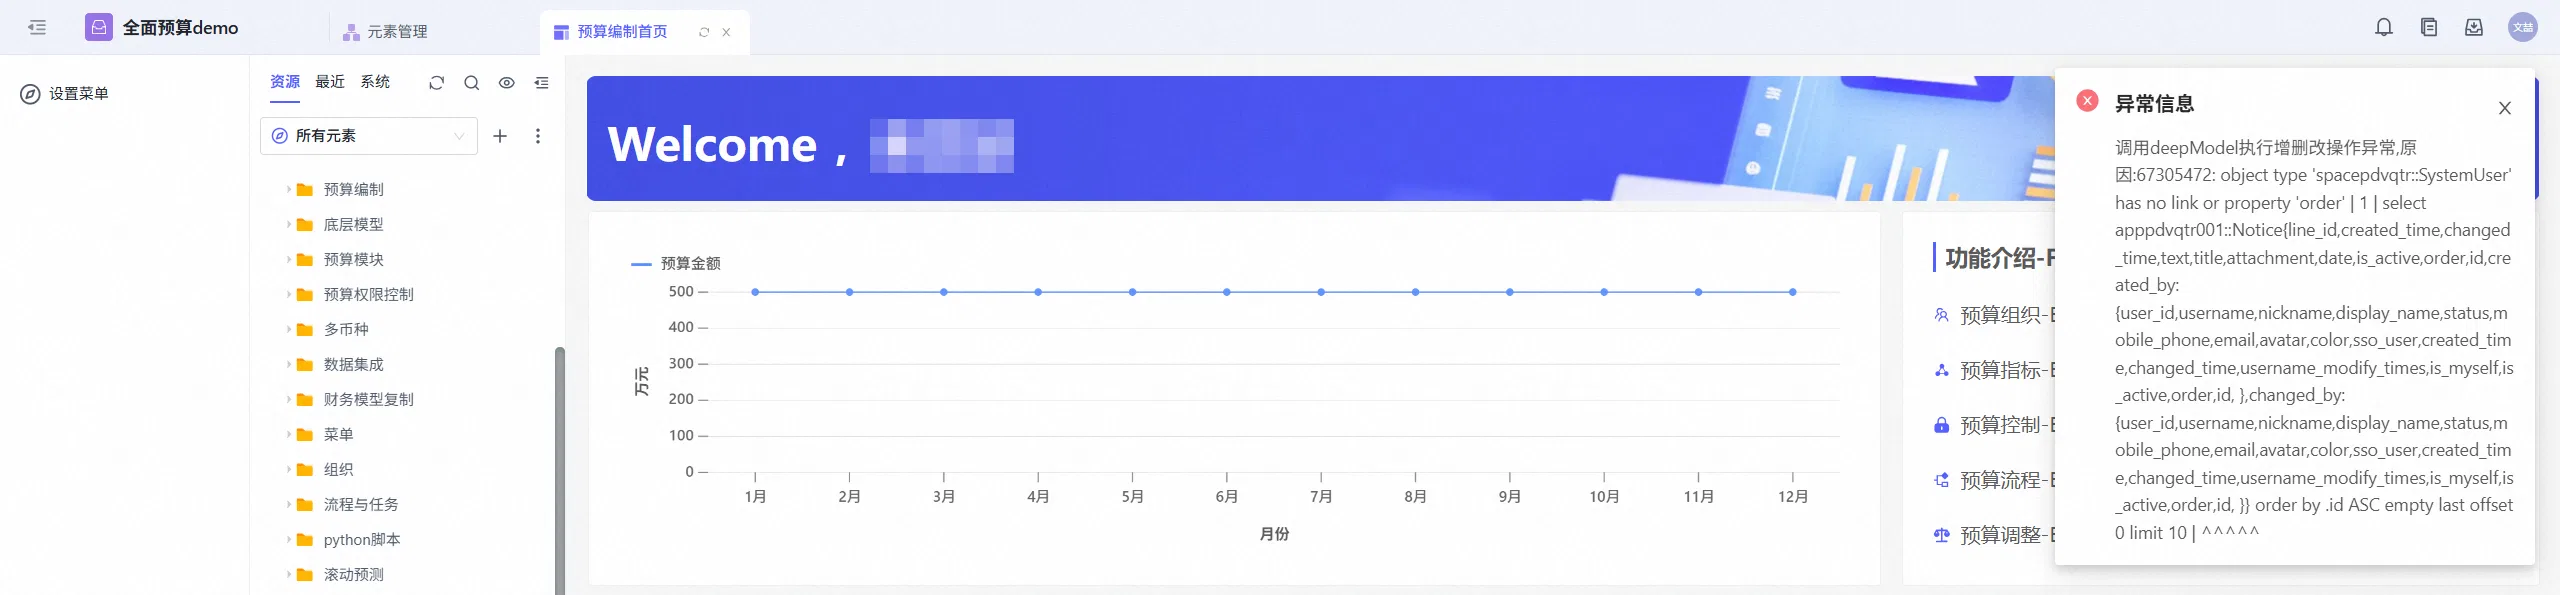Viewport: 2560px width, 595px height.
Task: Select the 最近 tab
Action: click(x=330, y=82)
